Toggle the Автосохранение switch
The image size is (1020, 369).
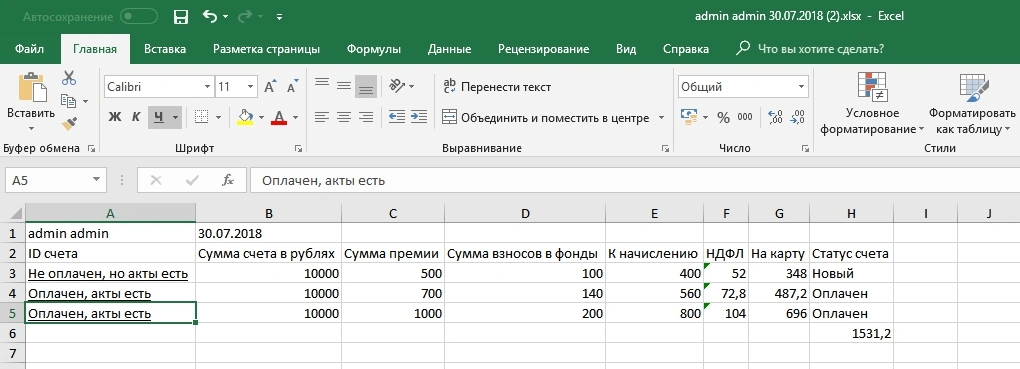click(x=139, y=17)
